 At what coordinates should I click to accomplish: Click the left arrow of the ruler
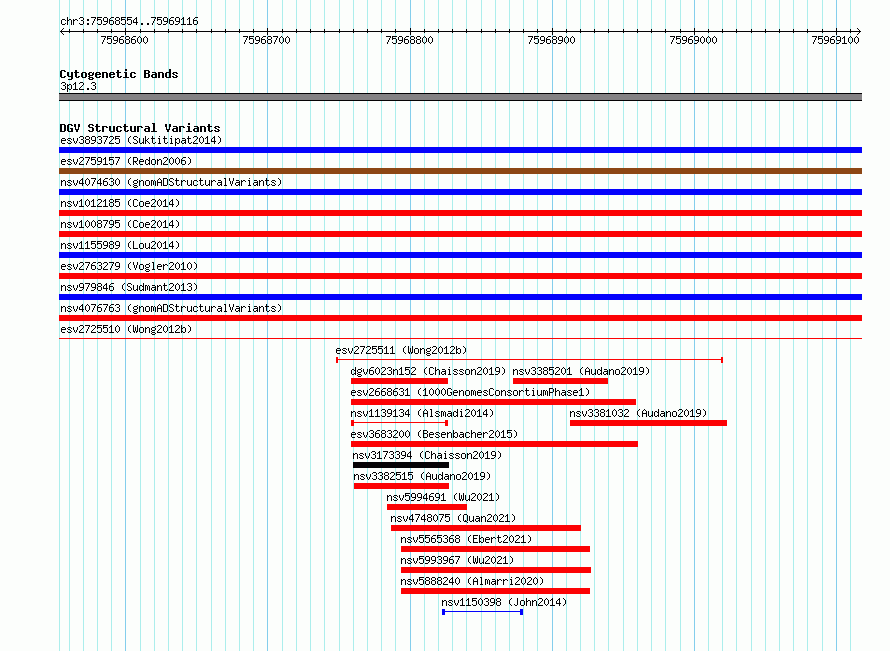62,31
